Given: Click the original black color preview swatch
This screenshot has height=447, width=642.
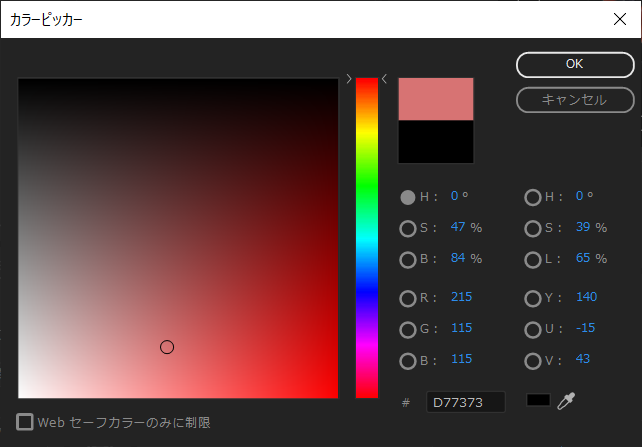Looking at the screenshot, I should pos(436,140).
